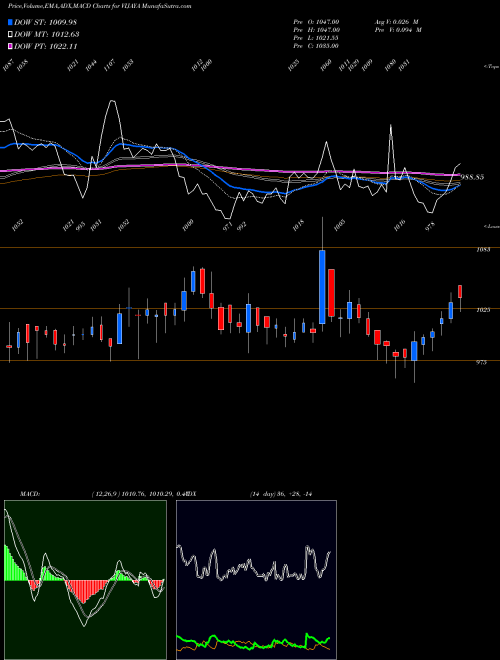Image resolution: width=500 pixels, height=660 pixels.
Task: Click the 1053 price axis label
Action: [x=483, y=250]
